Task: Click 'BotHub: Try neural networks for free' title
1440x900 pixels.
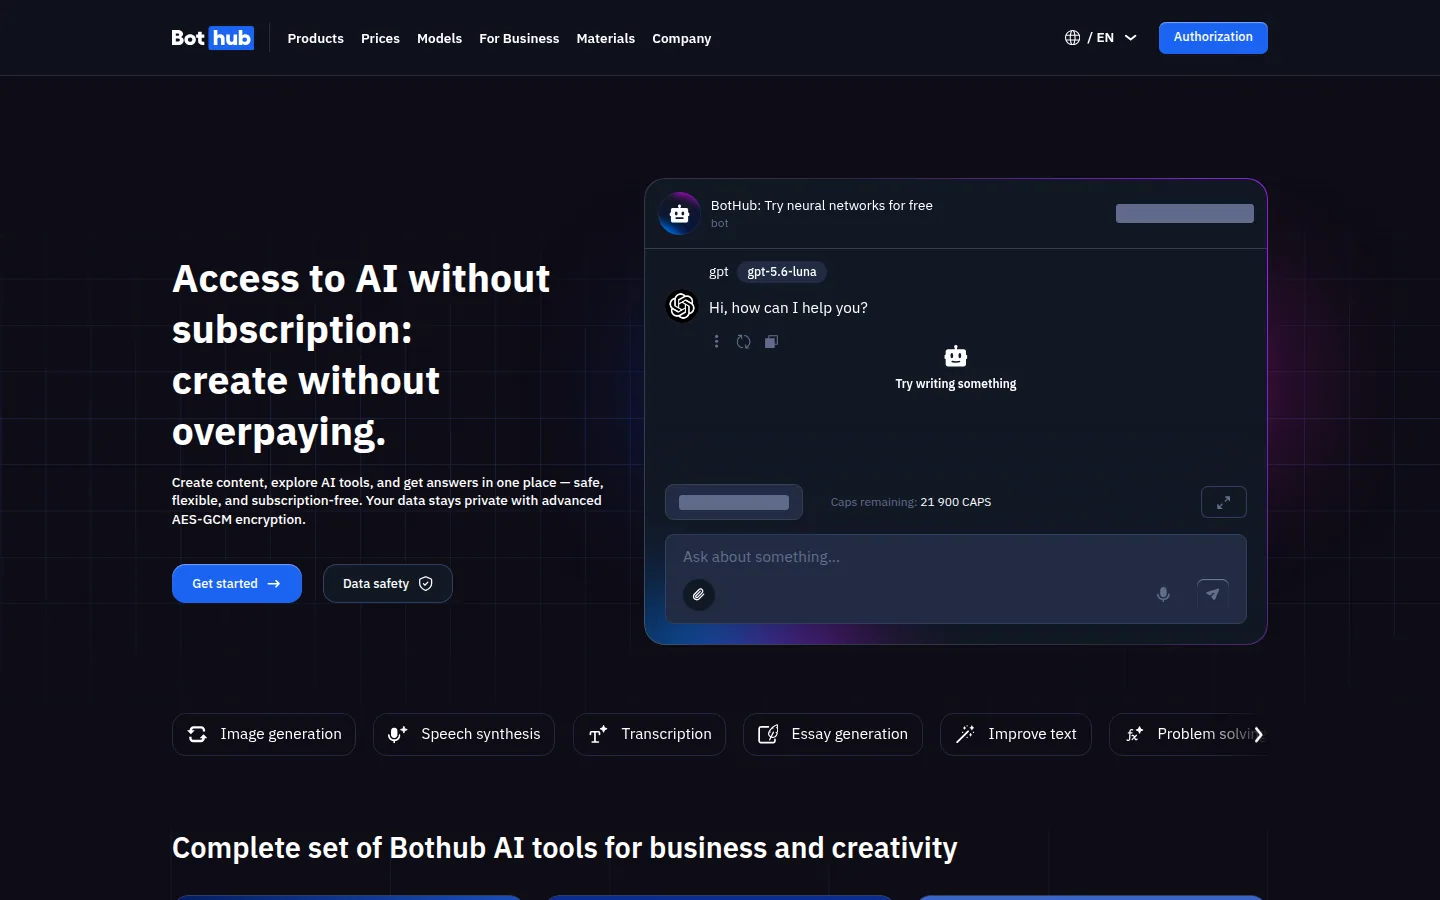Action: [x=822, y=205]
